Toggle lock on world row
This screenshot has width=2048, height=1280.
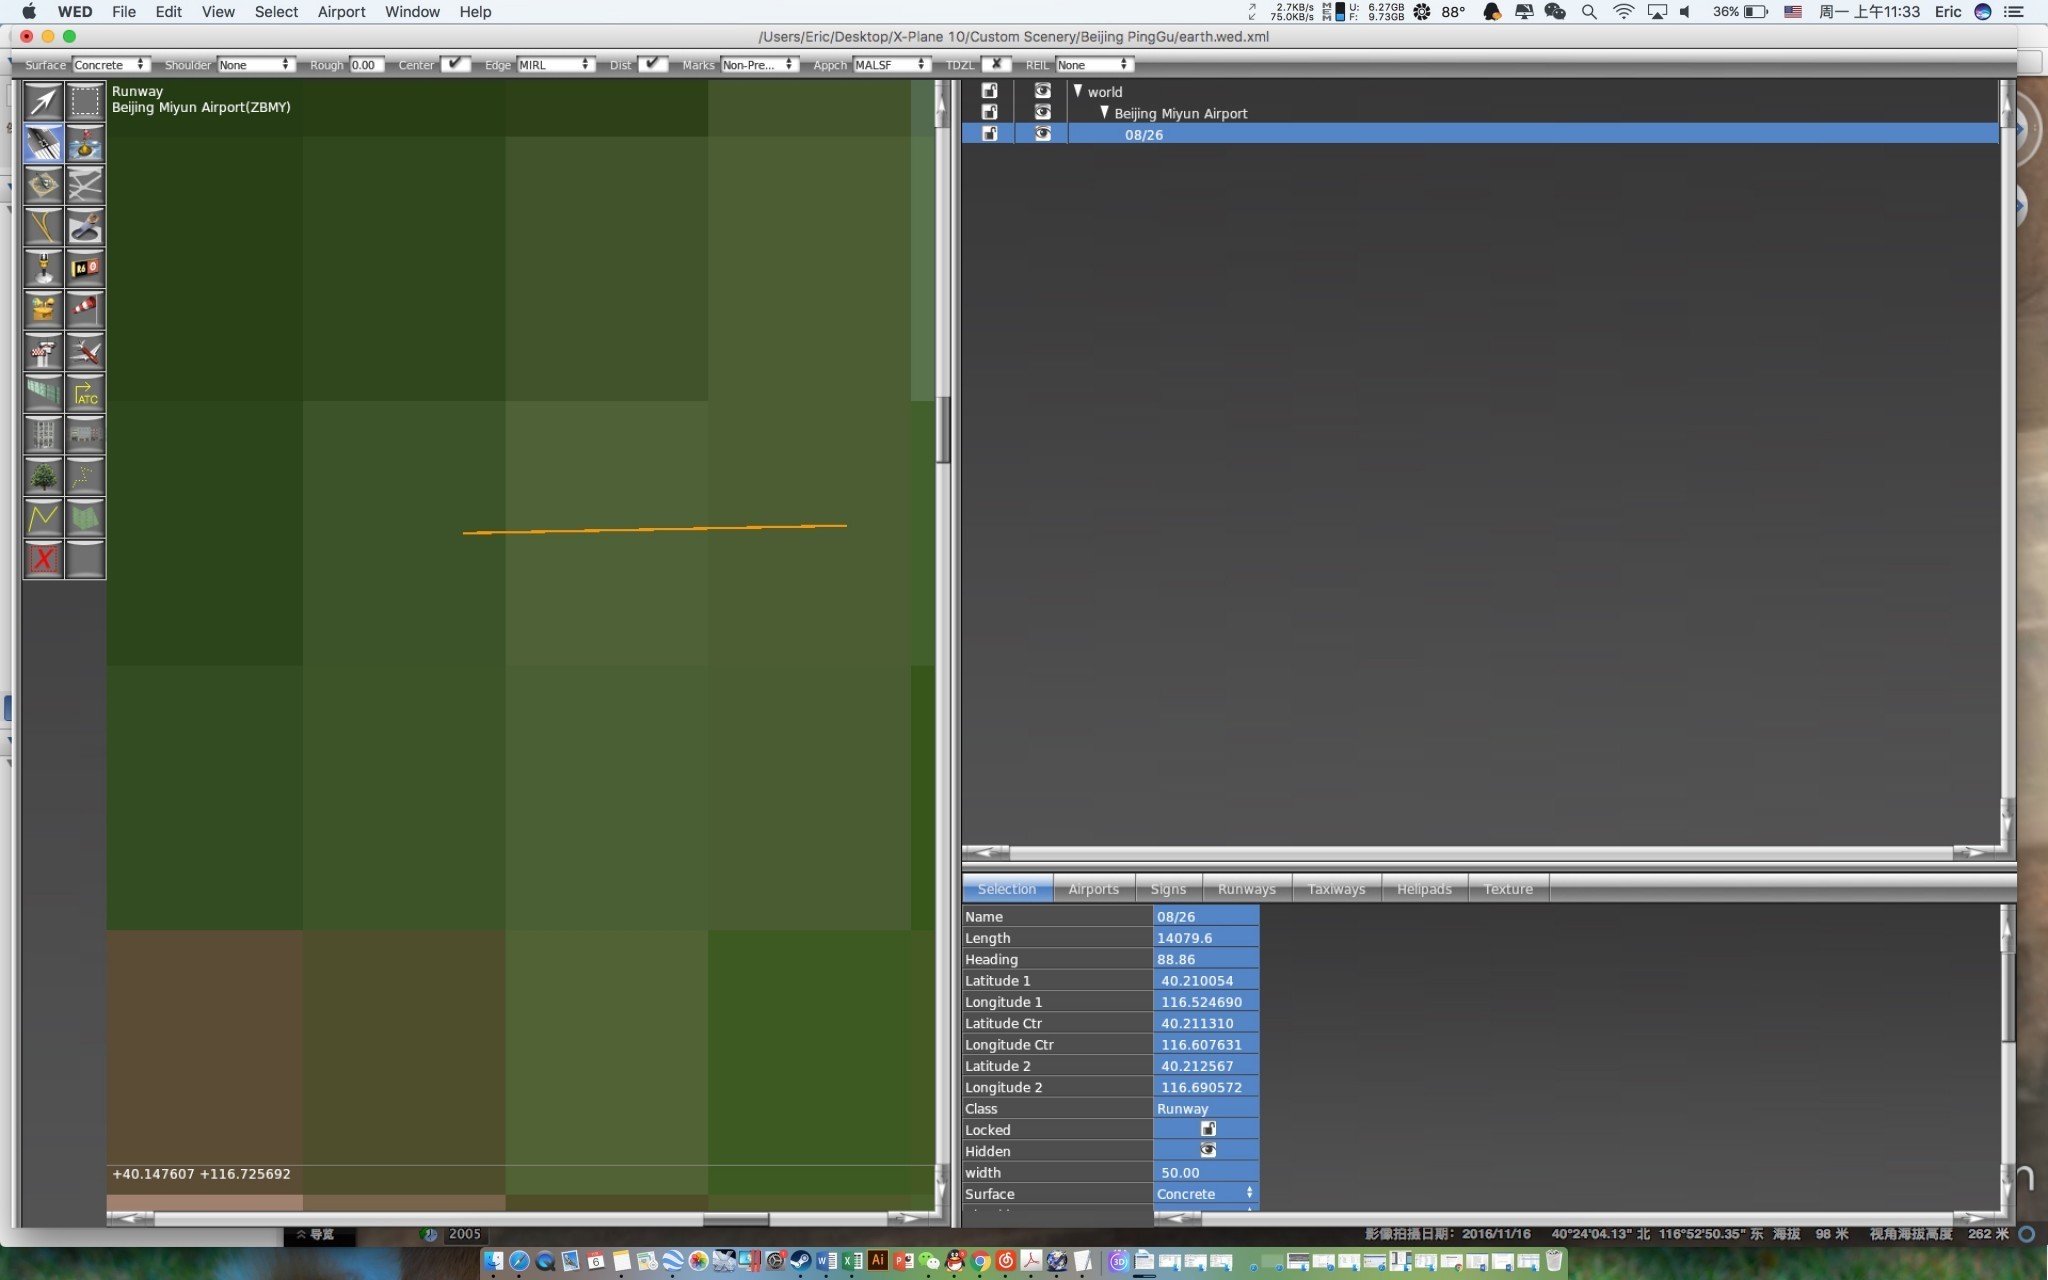coord(989,91)
